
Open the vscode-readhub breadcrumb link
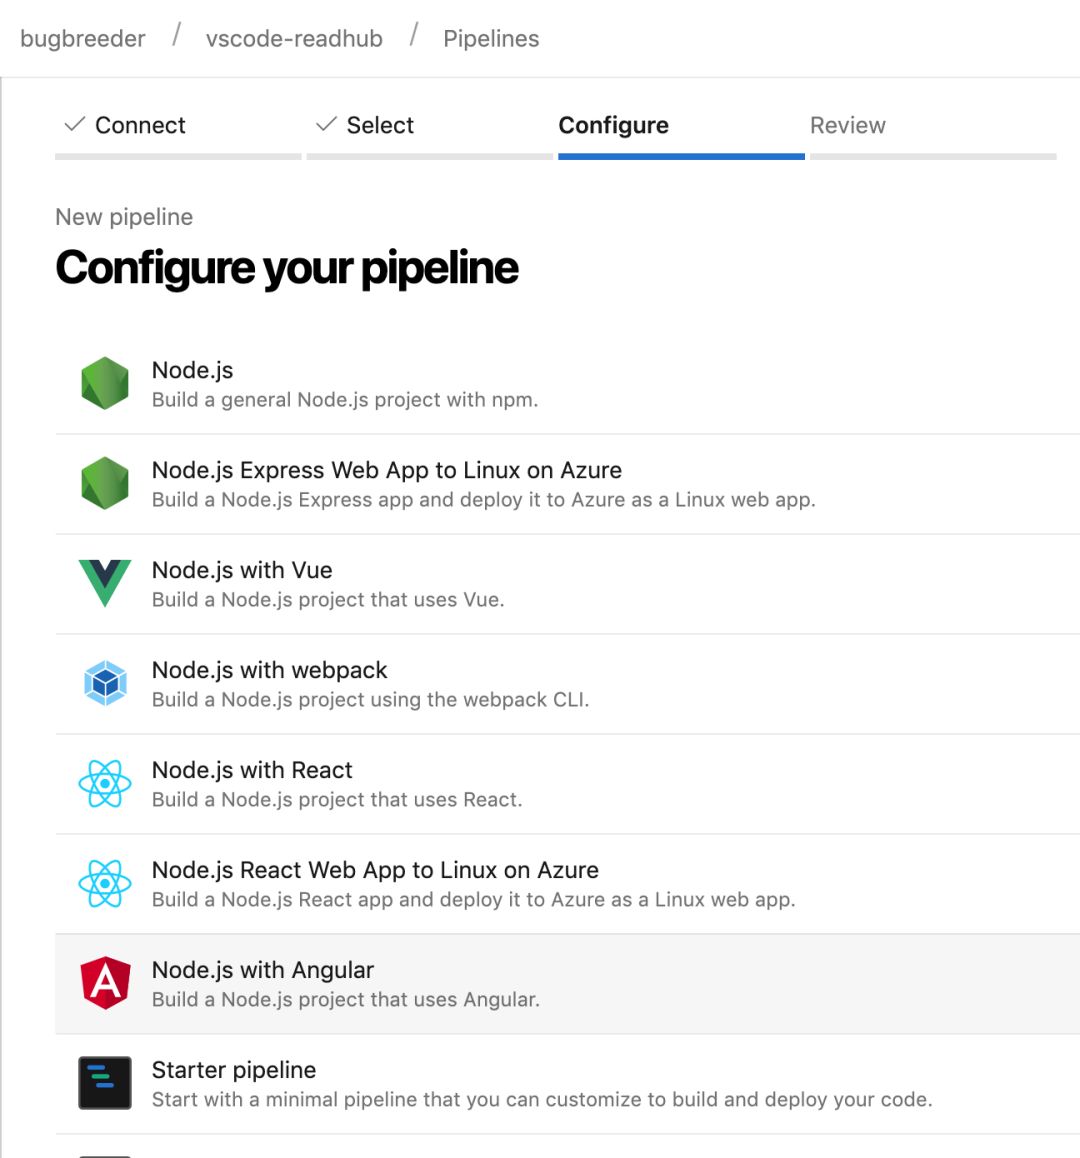pyautogui.click(x=294, y=39)
